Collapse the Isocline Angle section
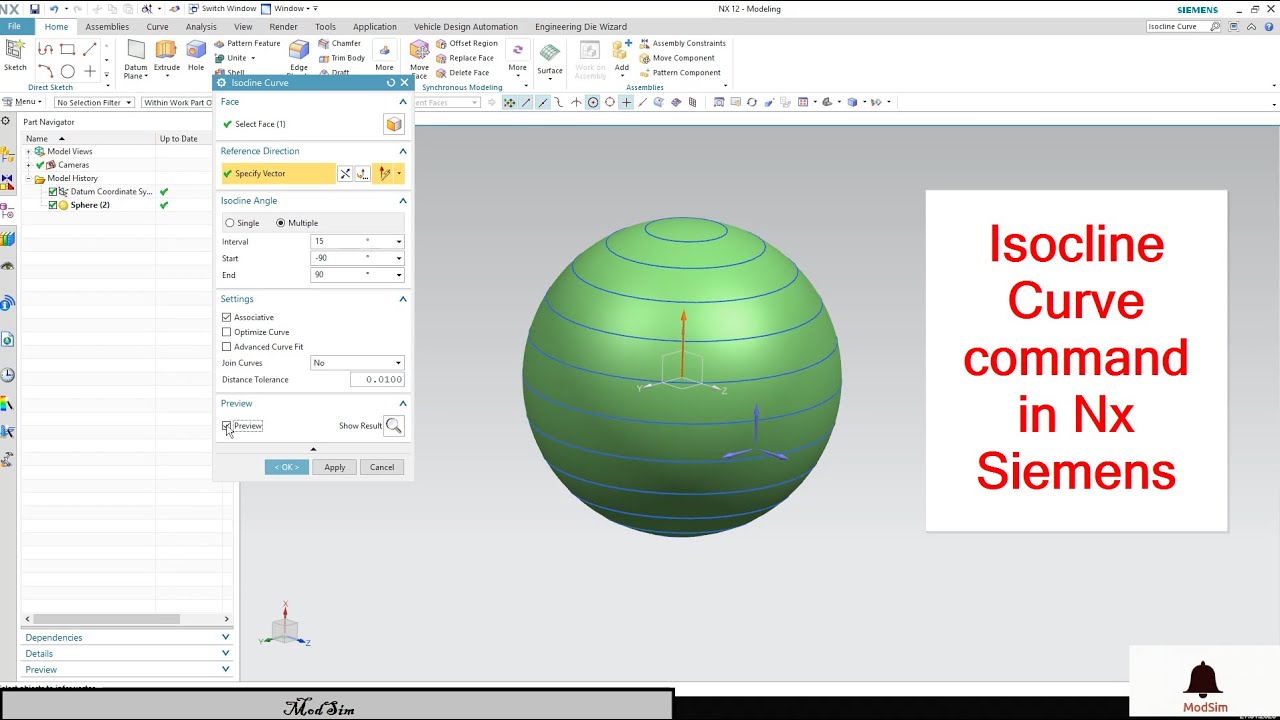Image resolution: width=1280 pixels, height=720 pixels. (x=403, y=201)
